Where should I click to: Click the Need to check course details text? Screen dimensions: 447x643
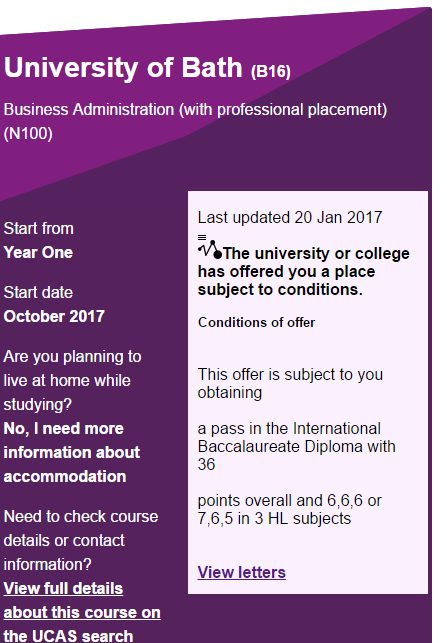81,540
